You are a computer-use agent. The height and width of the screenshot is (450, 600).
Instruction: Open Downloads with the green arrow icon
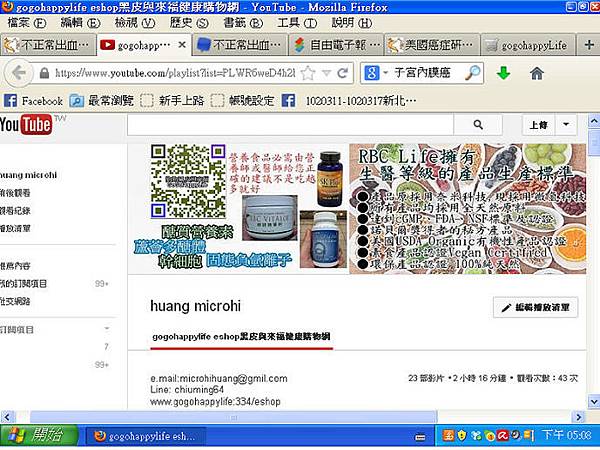coord(503,73)
